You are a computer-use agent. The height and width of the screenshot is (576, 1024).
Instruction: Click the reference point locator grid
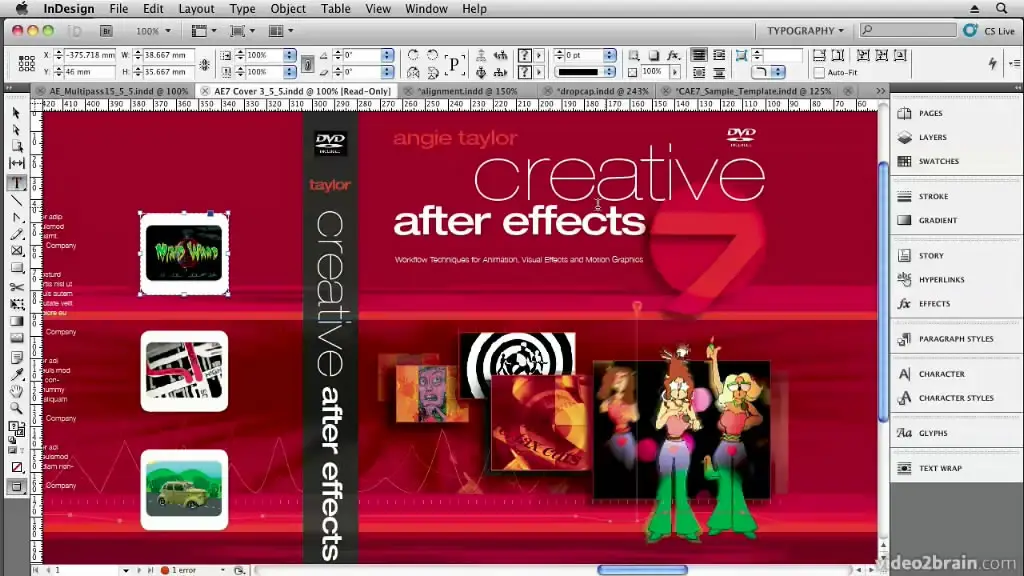27,63
